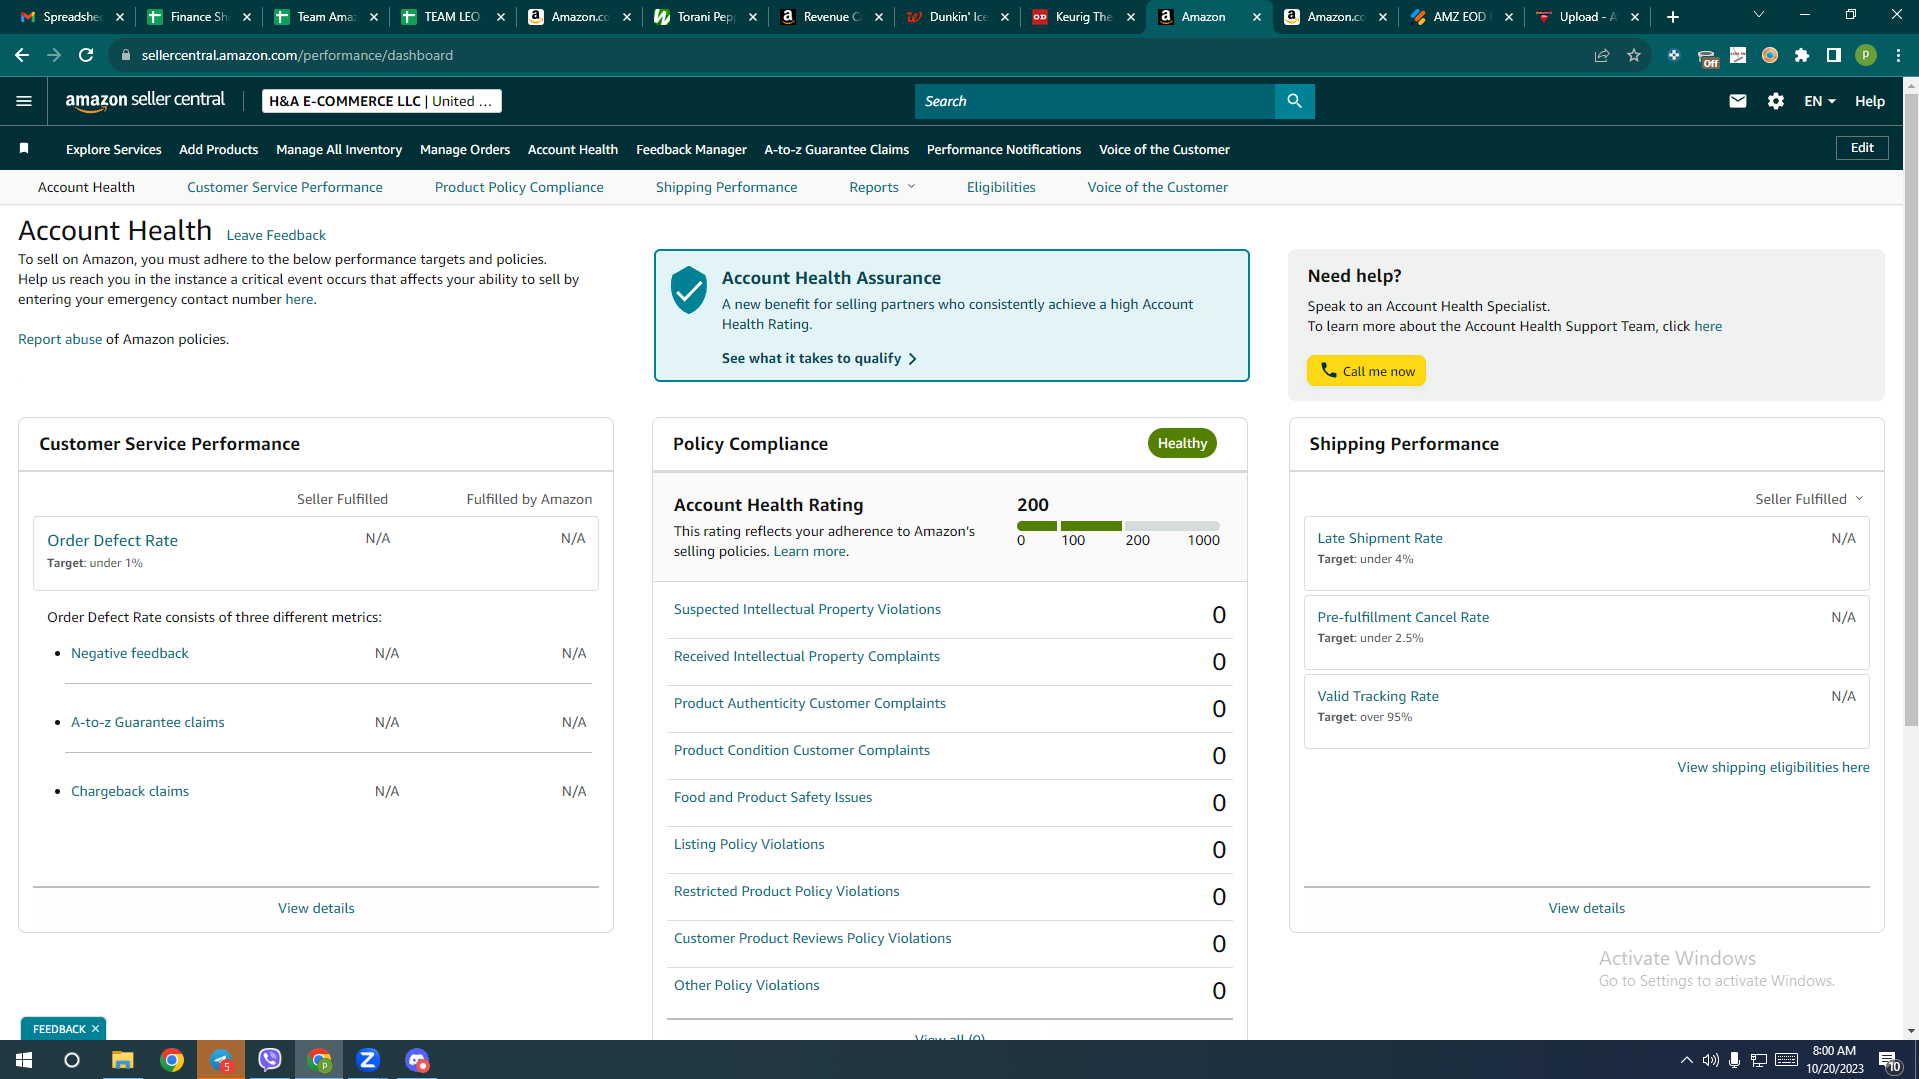Open Suspected Intellectual Property Violations

pos(807,609)
